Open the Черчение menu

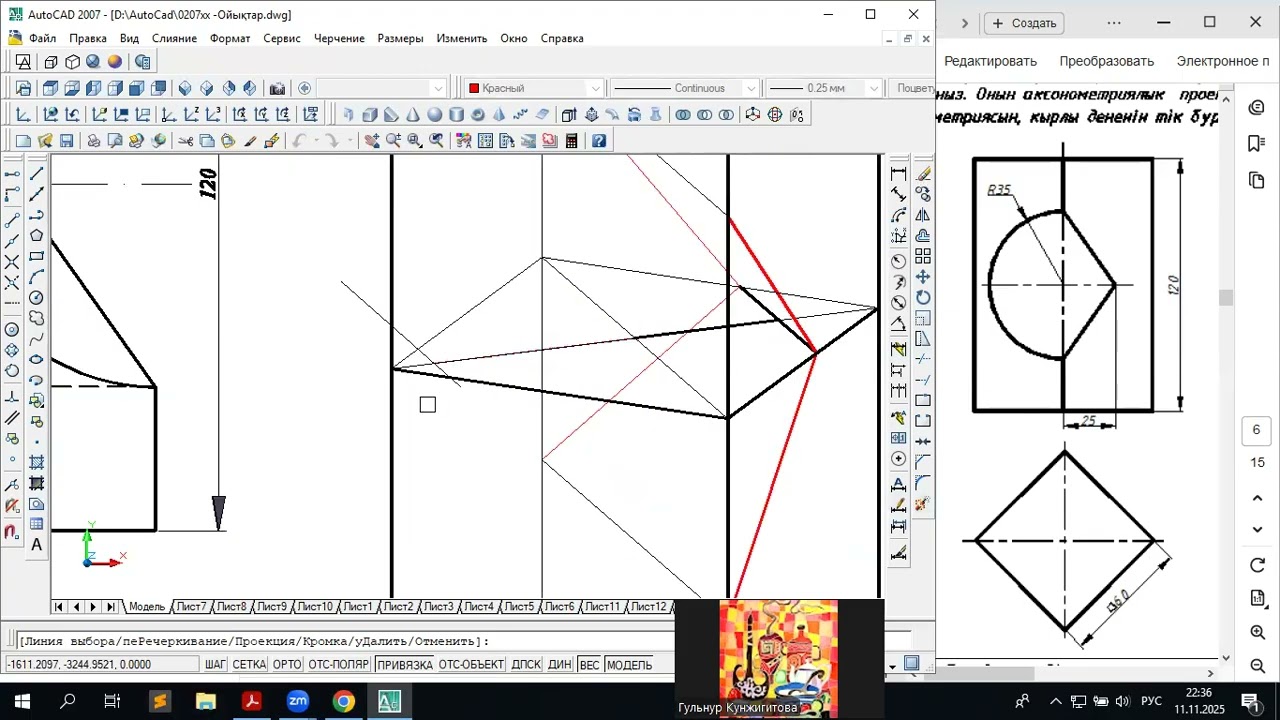pyautogui.click(x=339, y=38)
